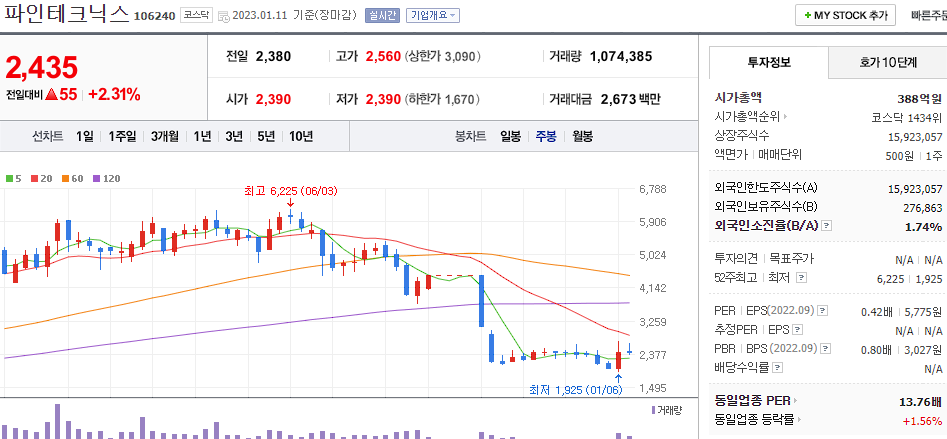
Task: Click the y-axis price label 6,788
Action: tap(653, 189)
